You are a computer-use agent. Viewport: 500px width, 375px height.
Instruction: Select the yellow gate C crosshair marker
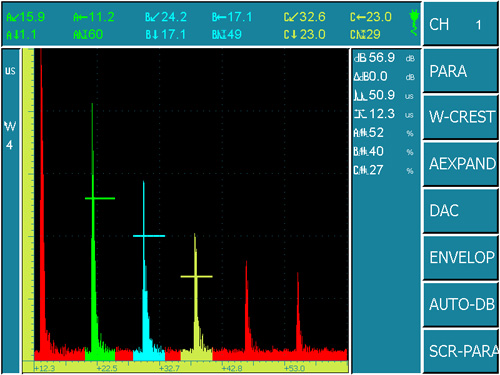[x=196, y=276]
